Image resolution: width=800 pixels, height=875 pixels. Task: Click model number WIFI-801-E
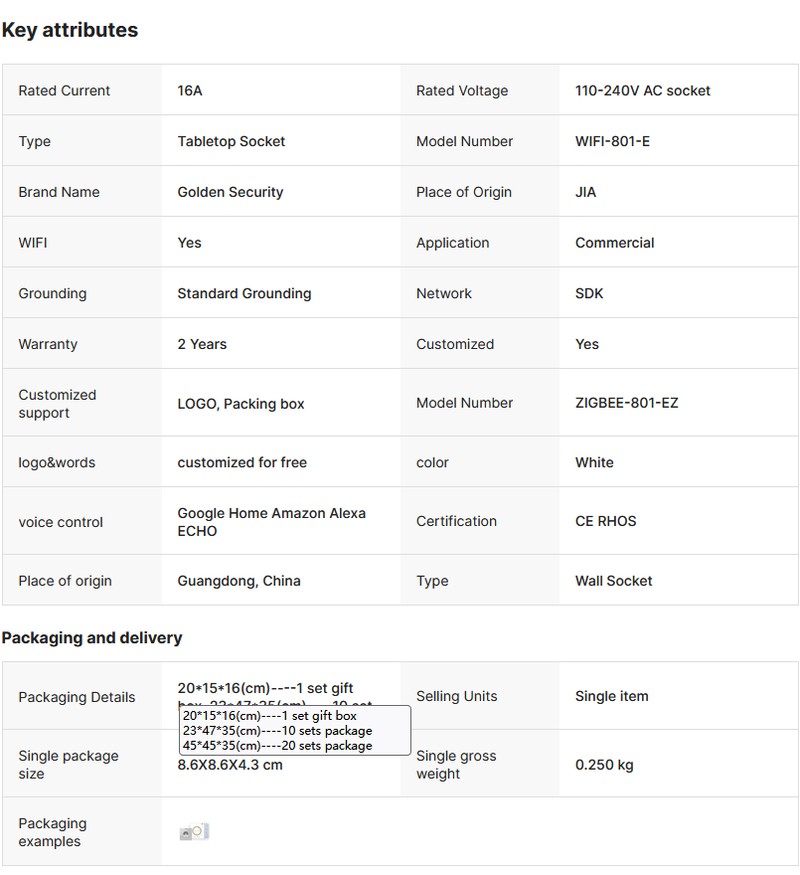(x=612, y=142)
